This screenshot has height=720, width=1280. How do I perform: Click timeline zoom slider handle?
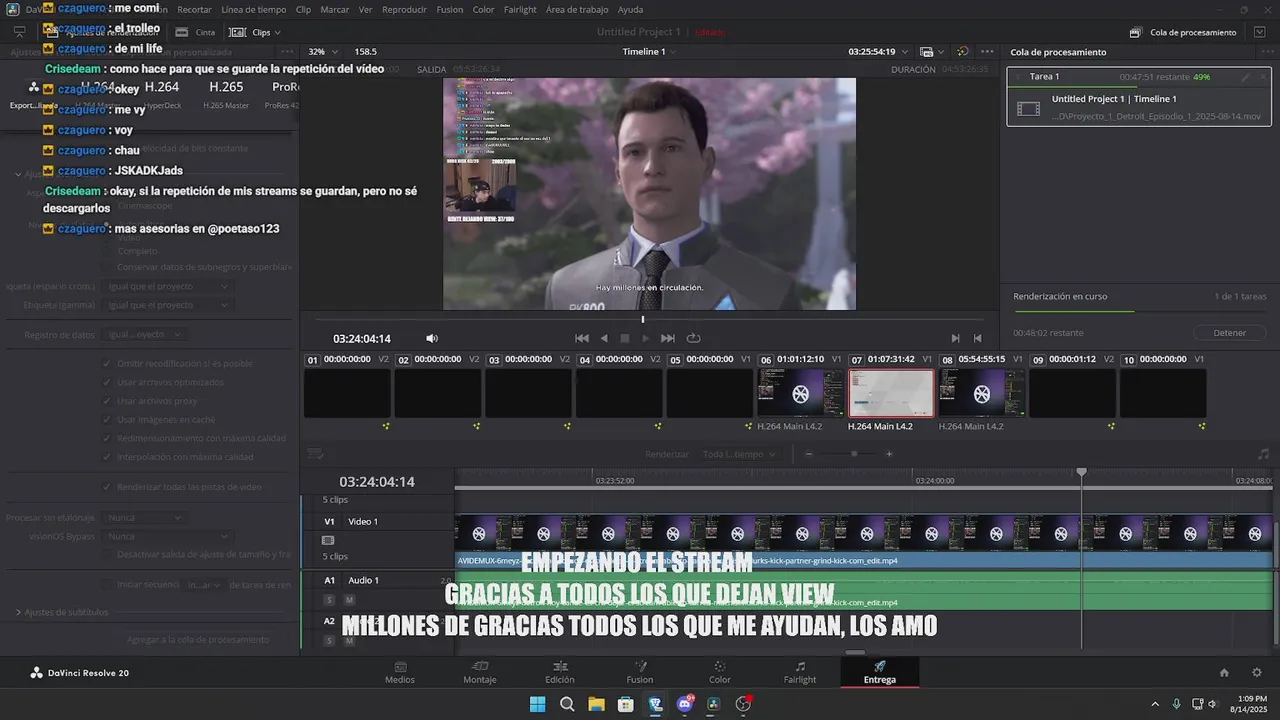click(x=854, y=454)
